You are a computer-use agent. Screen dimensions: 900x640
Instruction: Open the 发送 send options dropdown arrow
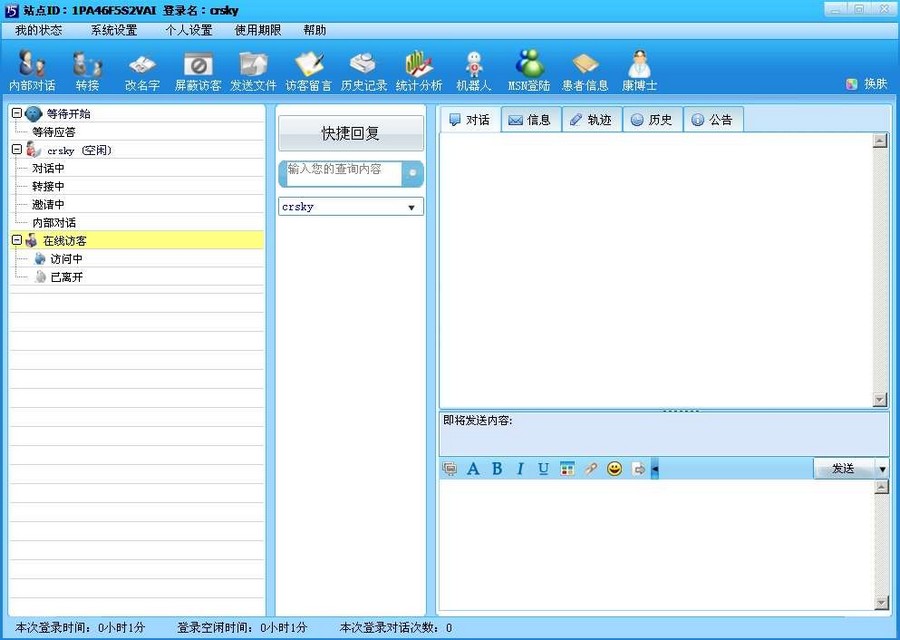(x=882, y=469)
